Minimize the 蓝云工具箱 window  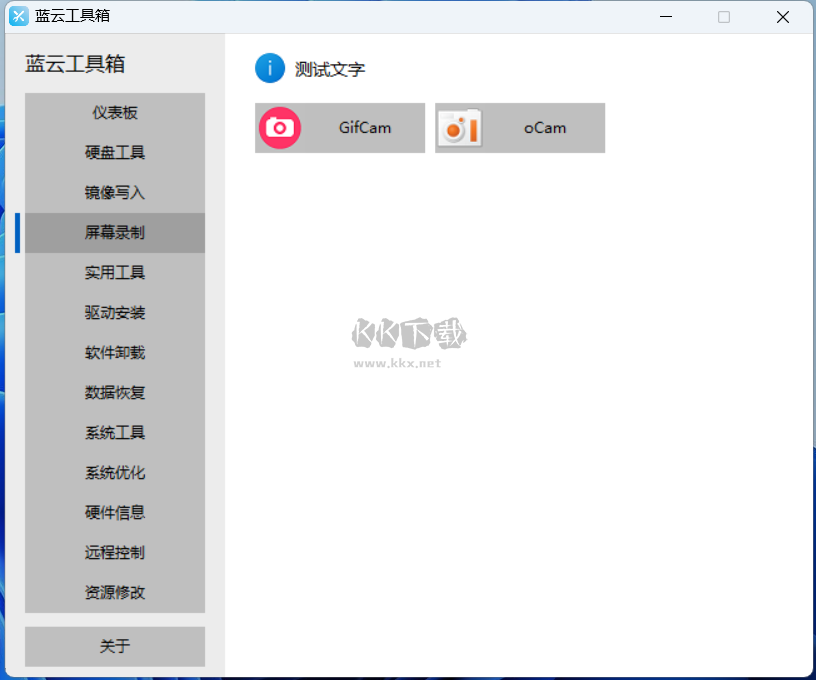tap(666, 17)
